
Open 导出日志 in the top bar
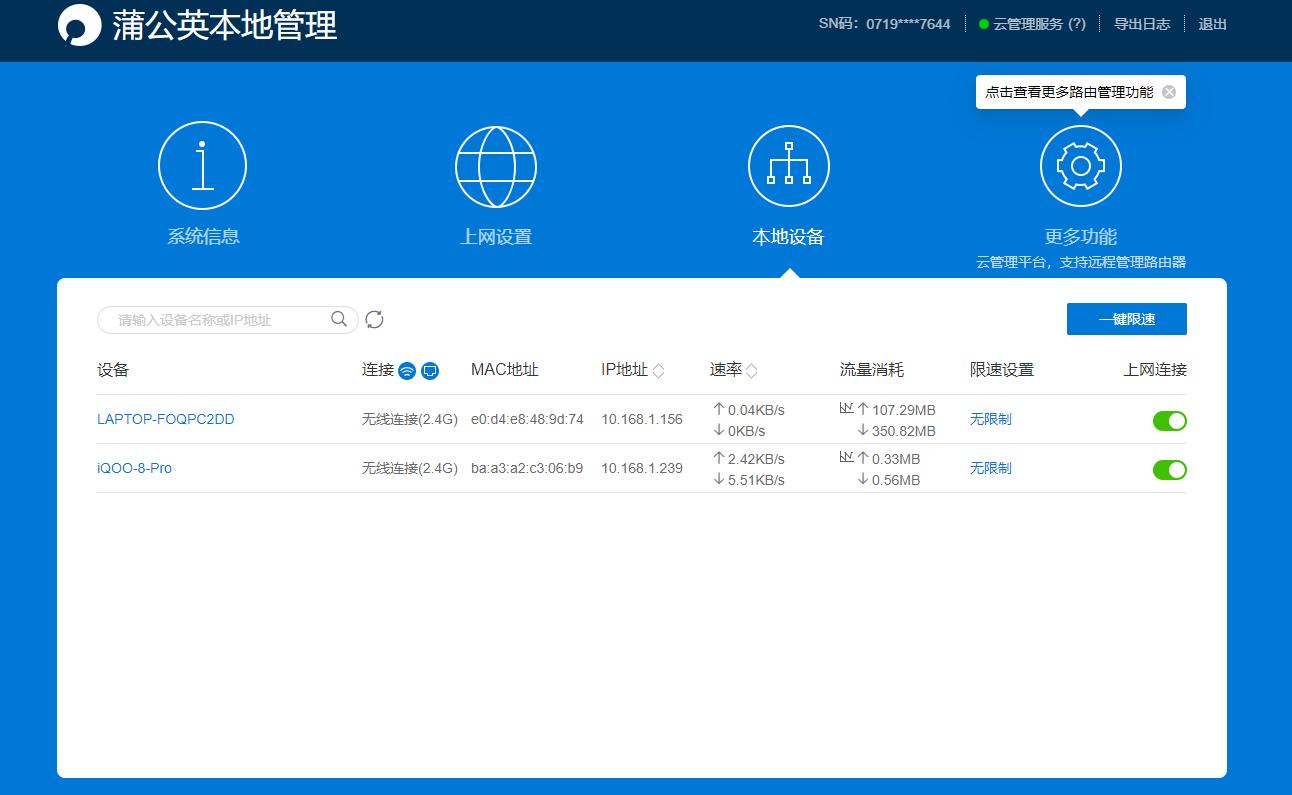1142,23
